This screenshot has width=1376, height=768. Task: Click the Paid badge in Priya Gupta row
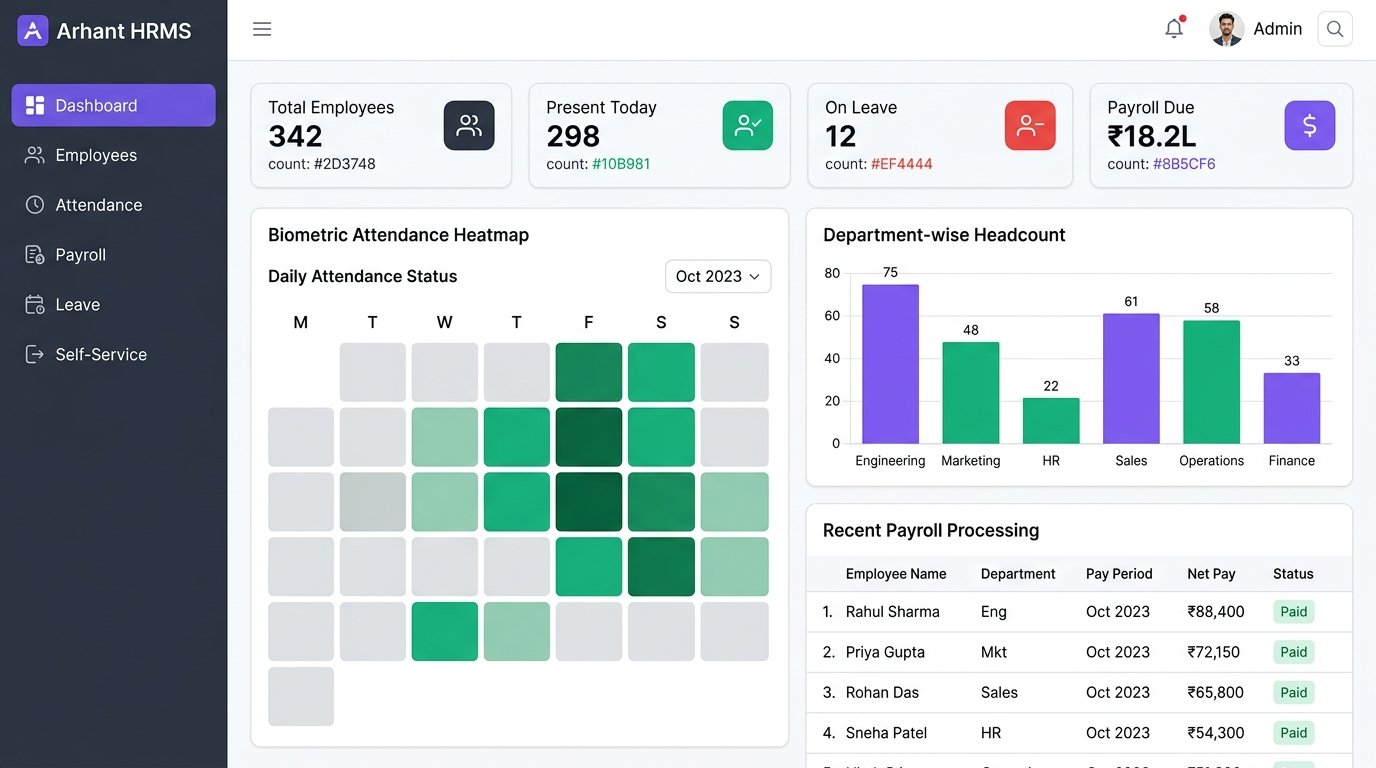tap(1294, 652)
